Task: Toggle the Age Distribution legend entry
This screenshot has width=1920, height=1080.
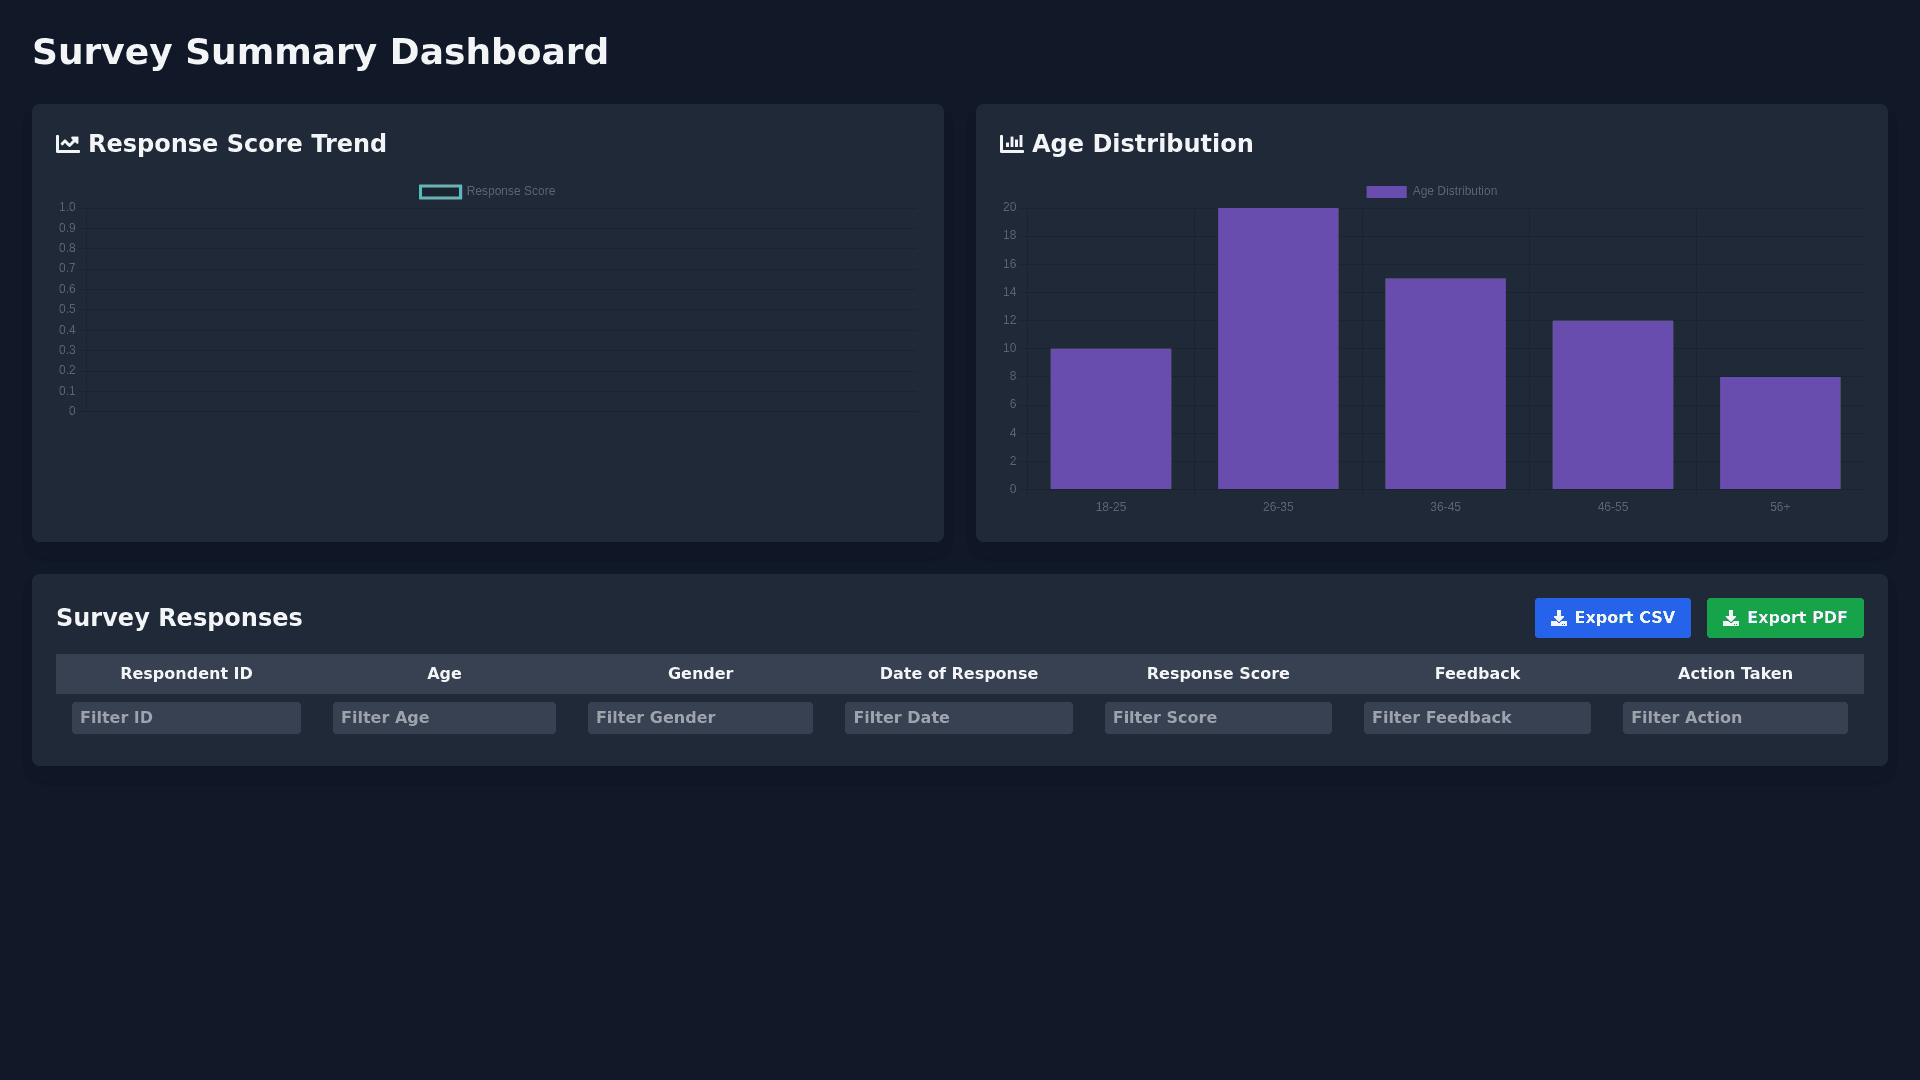Action: (x=1431, y=191)
